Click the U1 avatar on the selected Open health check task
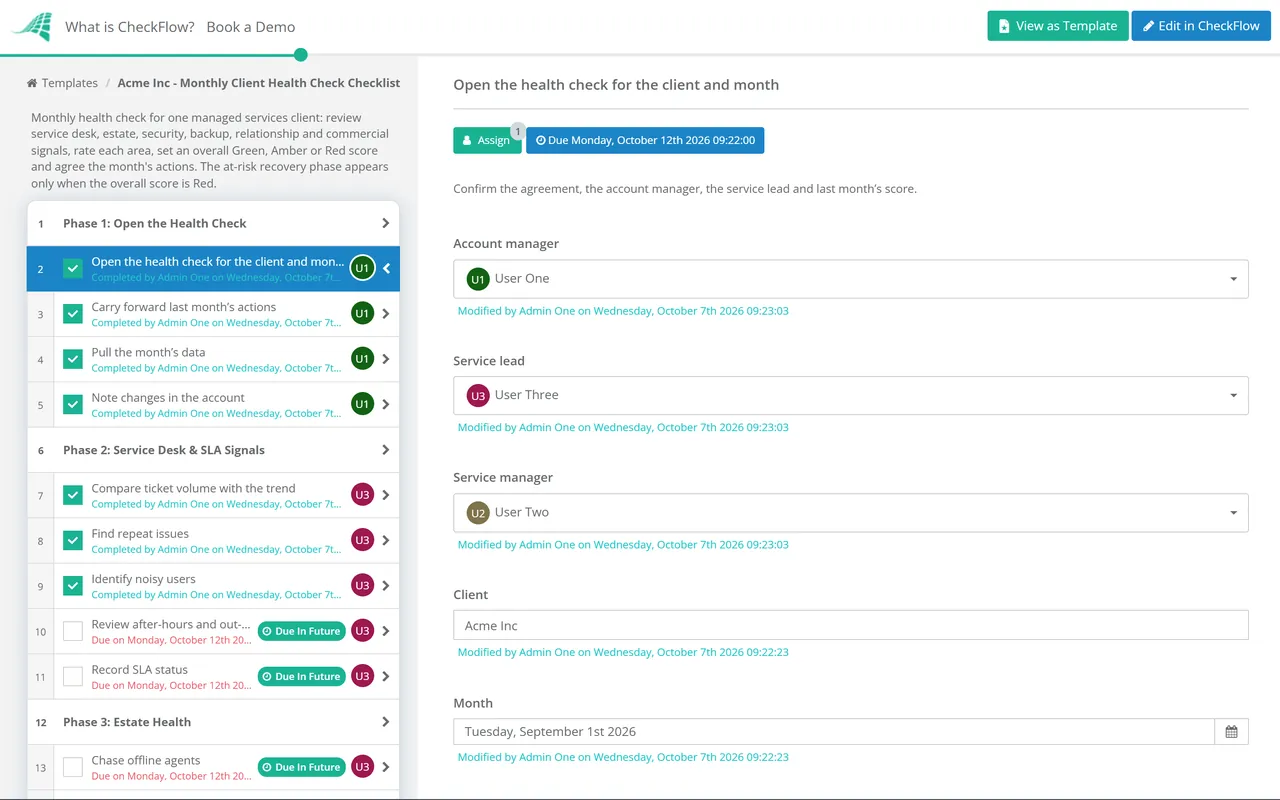Screen dimensions: 1280x800 coord(362,268)
